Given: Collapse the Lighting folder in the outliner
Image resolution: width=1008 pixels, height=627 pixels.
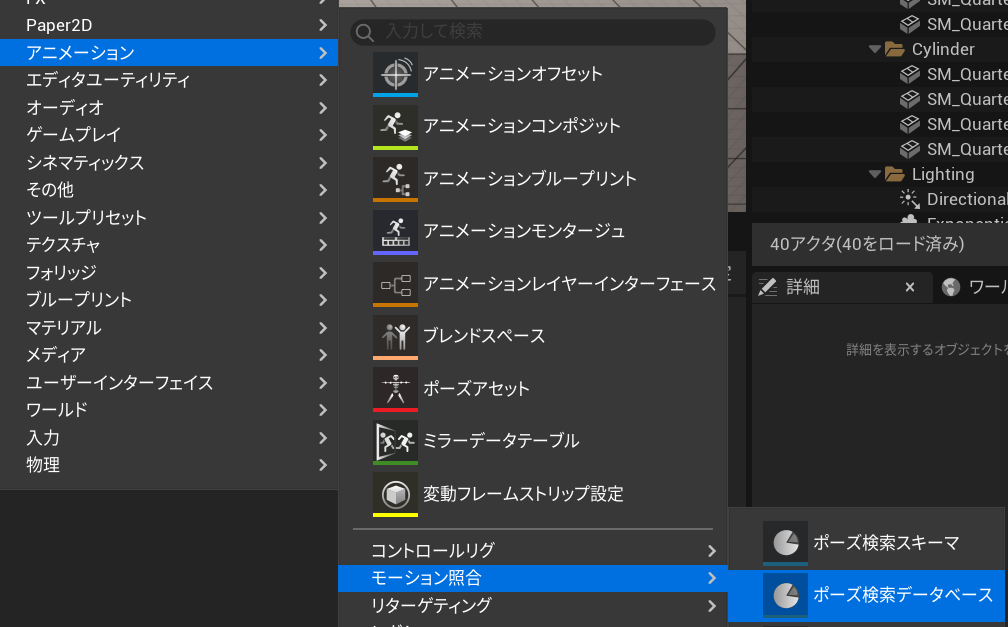Looking at the screenshot, I should (874, 174).
